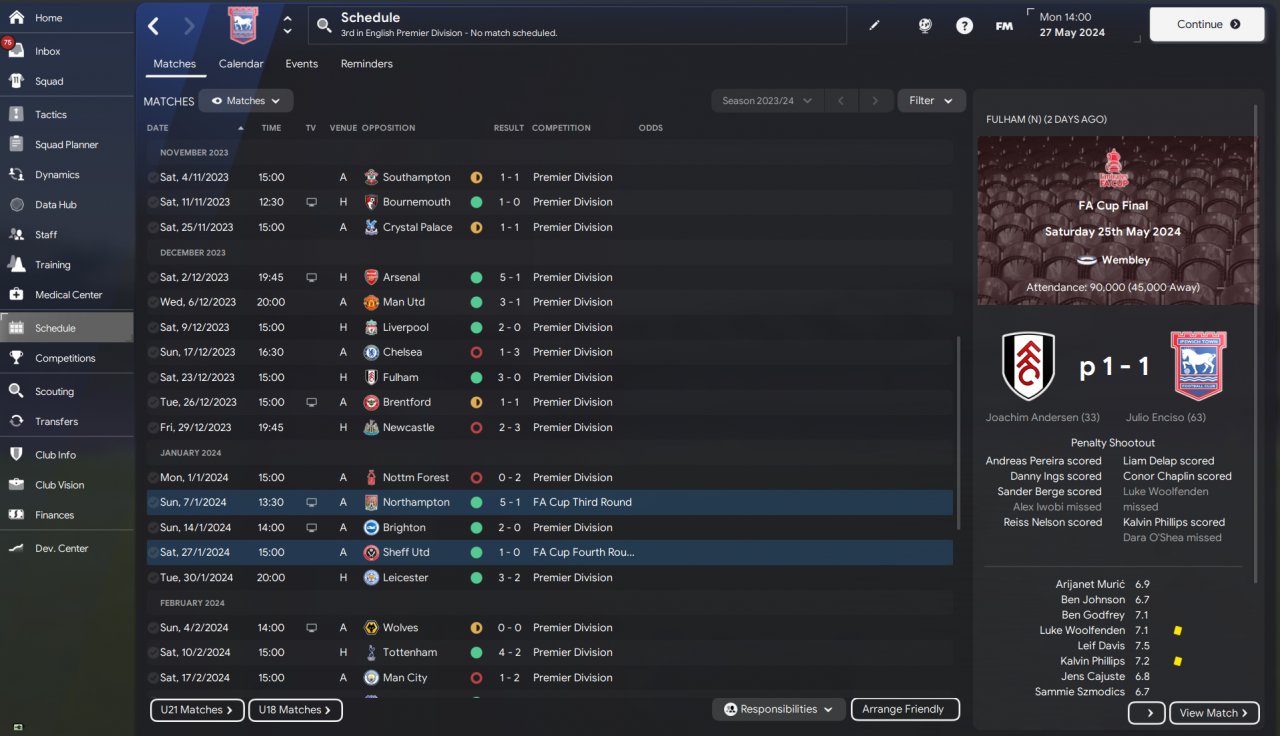Click the Arrange Friendly button
Image resolution: width=1280 pixels, height=736 pixels.
pyautogui.click(x=904, y=709)
